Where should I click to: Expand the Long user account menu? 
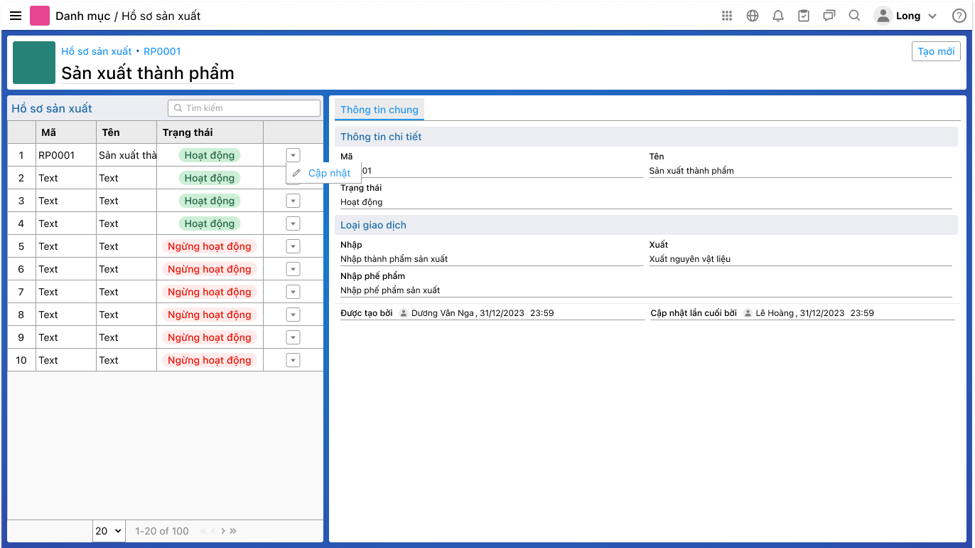point(907,16)
